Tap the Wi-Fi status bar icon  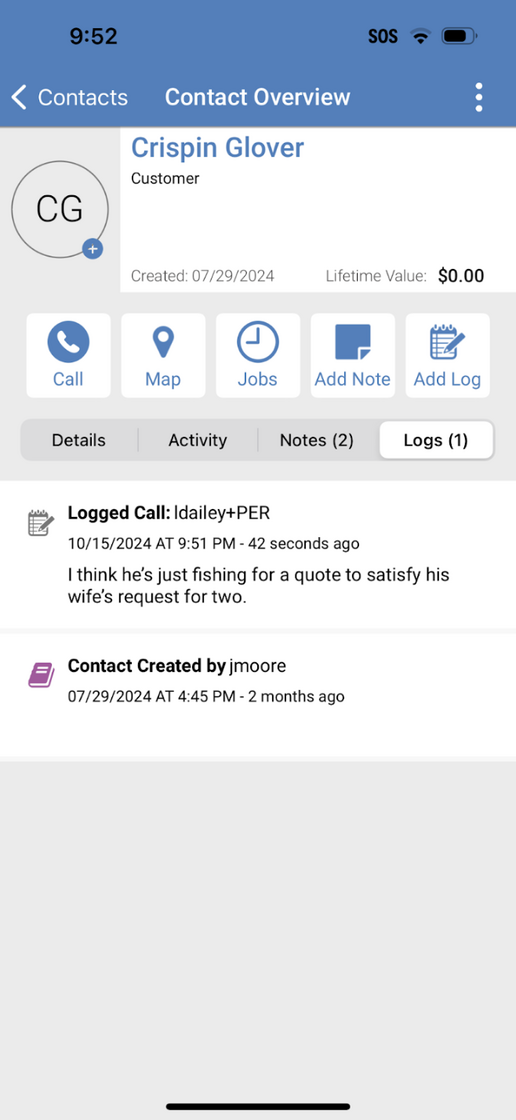(x=420, y=36)
